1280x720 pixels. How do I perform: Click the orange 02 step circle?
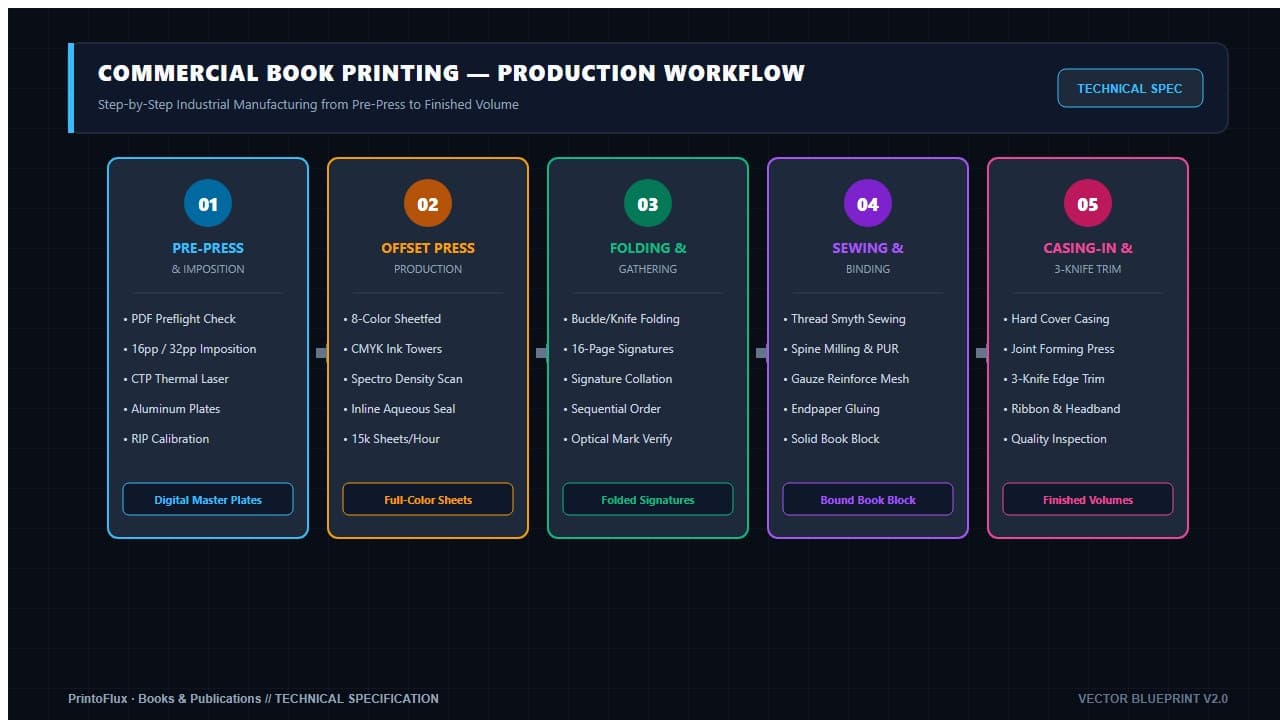pyautogui.click(x=428, y=204)
